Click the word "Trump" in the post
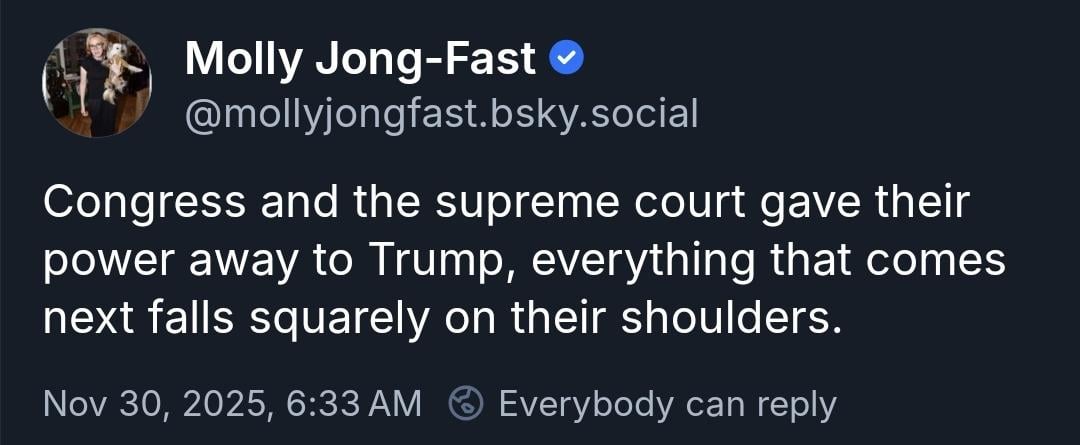The image size is (1080, 445). click(x=443, y=261)
